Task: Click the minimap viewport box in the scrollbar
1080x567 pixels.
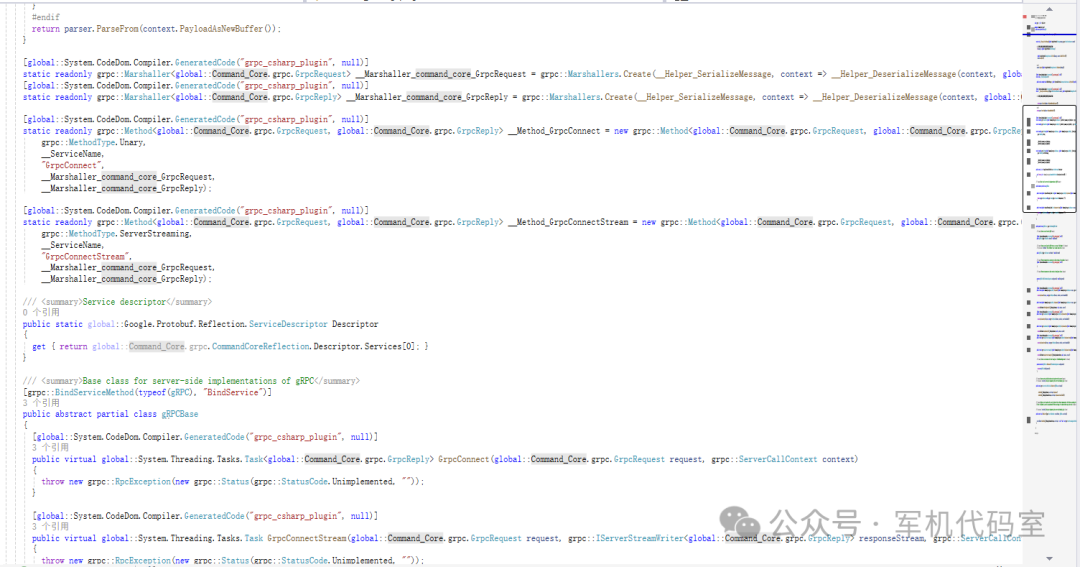Action: pos(1049,158)
